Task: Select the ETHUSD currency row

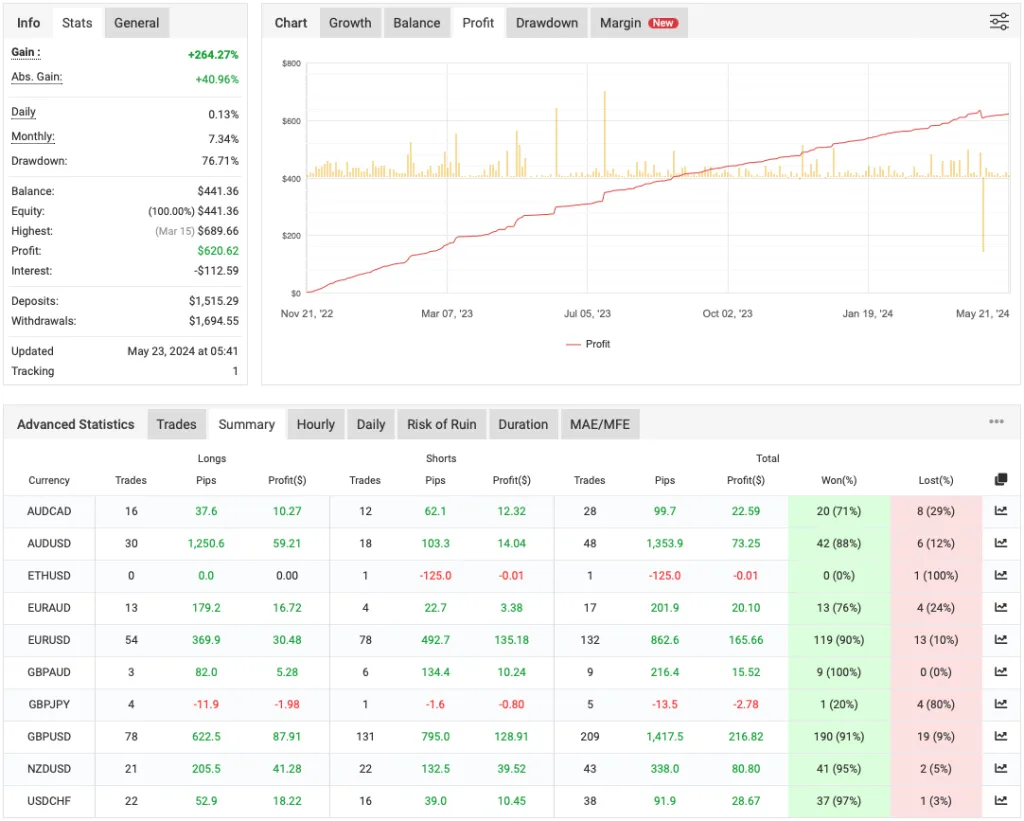Action: coord(49,575)
